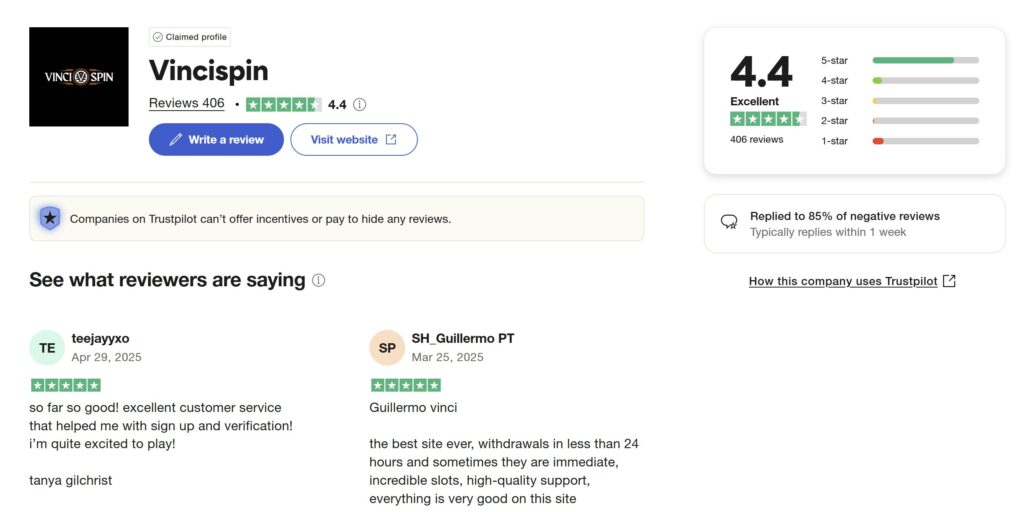Click the info icon next to 'See what reviewers are saying'
Image resolution: width=1024 pixels, height=512 pixels.
(318, 280)
